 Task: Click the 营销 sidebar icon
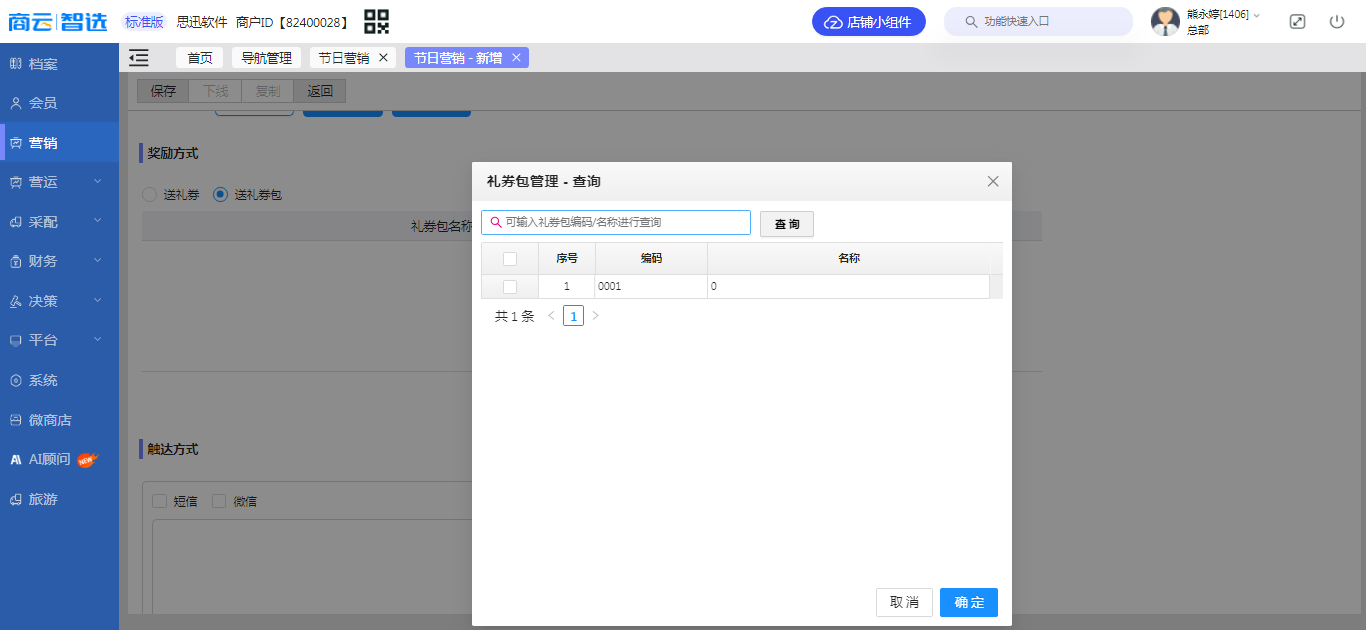(x=16, y=143)
